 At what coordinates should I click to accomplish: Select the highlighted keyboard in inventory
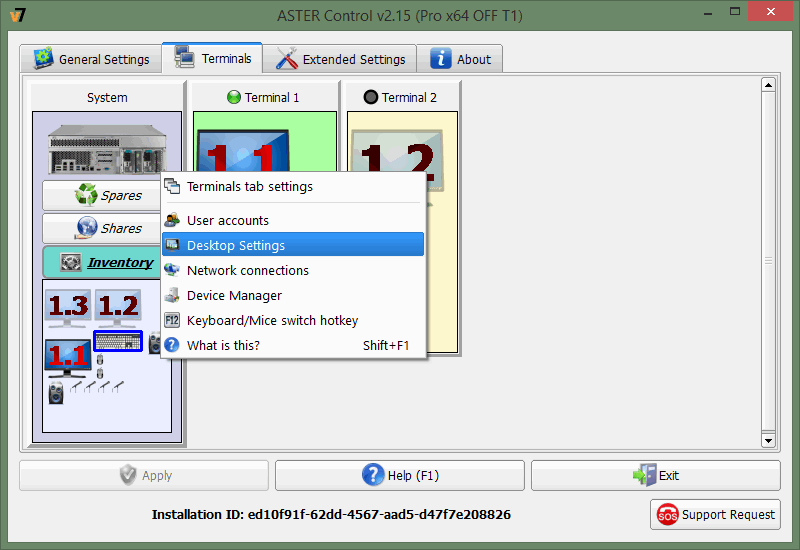point(118,341)
